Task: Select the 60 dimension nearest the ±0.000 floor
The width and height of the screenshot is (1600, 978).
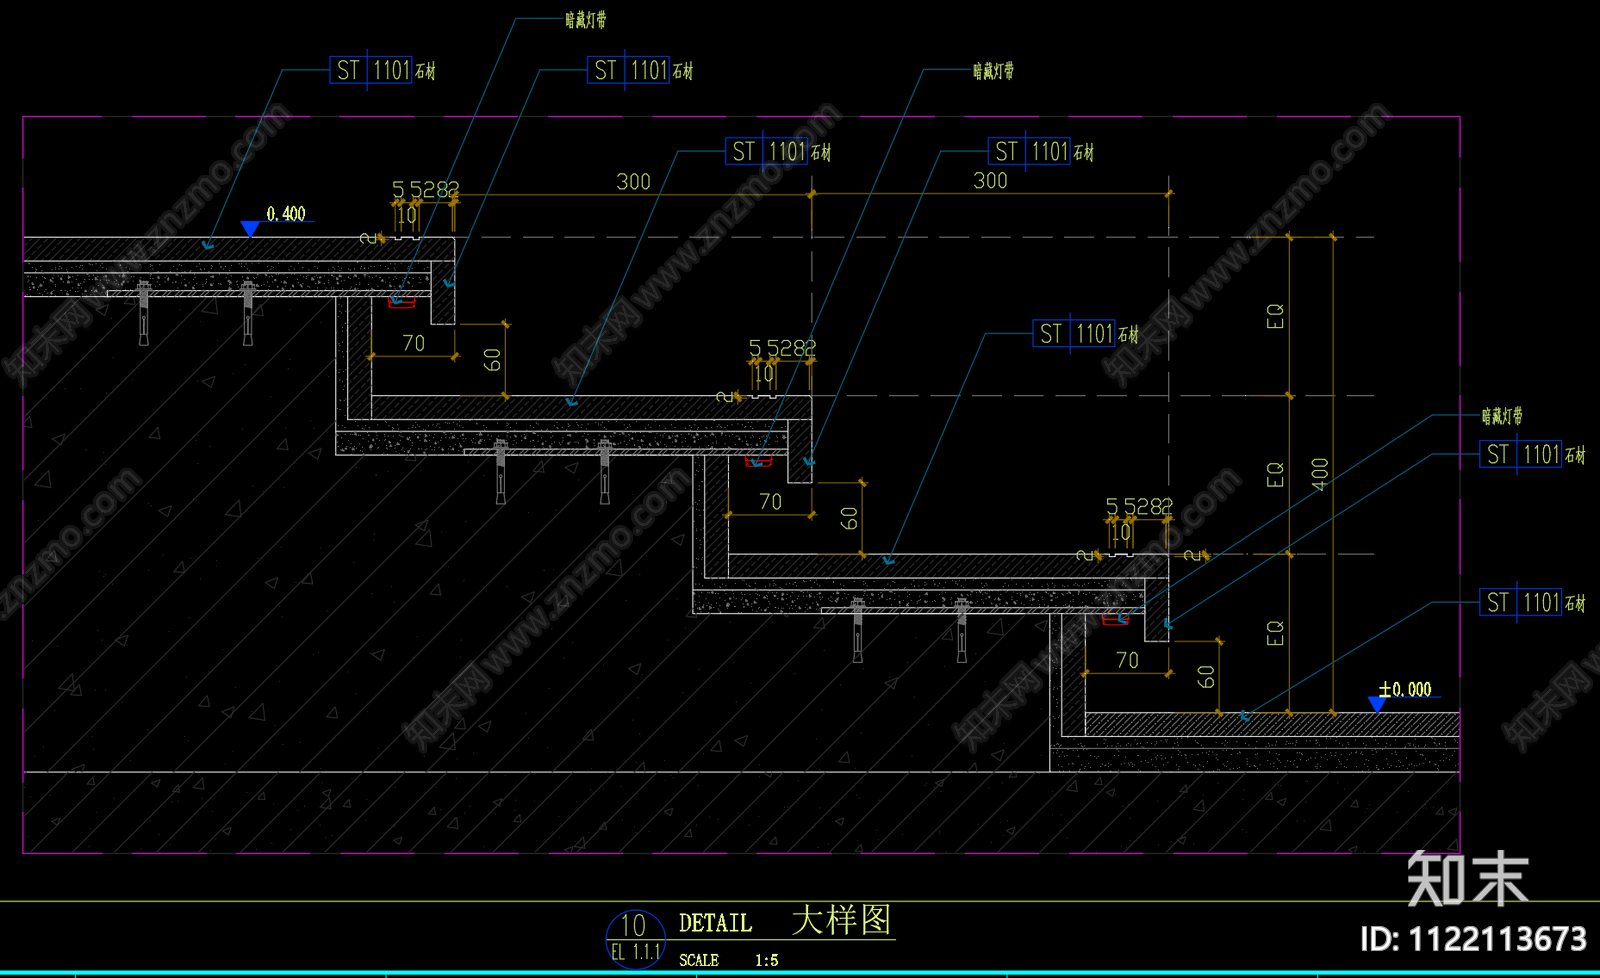Action: (1206, 676)
